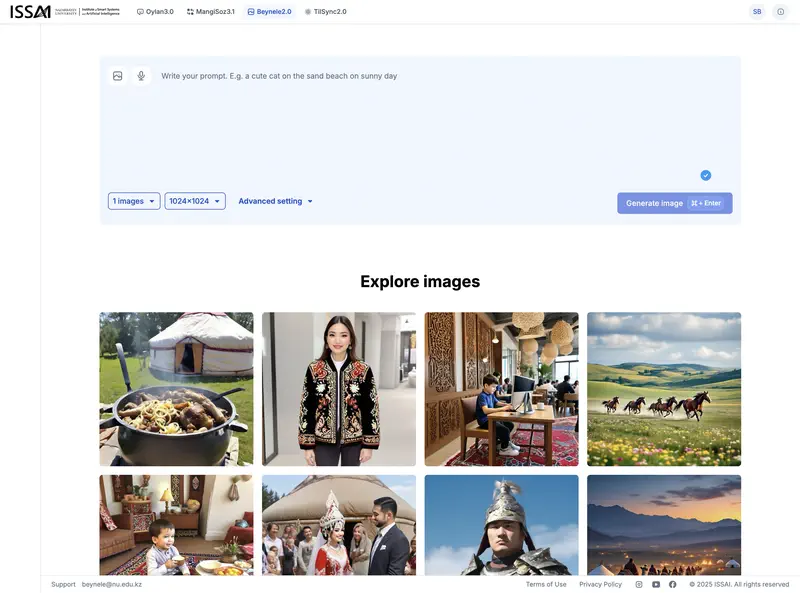Select the Beynele2.0 tab
This screenshot has width=800, height=593.
[x=269, y=11]
